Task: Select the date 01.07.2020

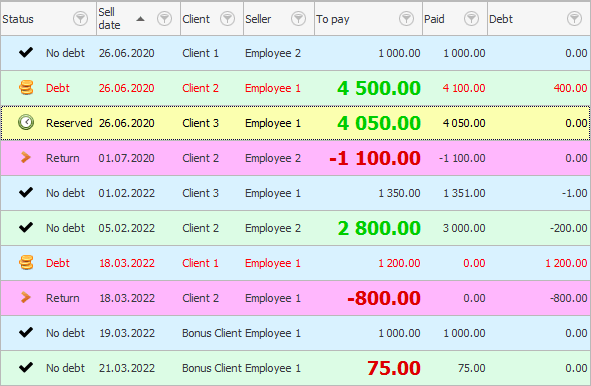Action: click(126, 158)
